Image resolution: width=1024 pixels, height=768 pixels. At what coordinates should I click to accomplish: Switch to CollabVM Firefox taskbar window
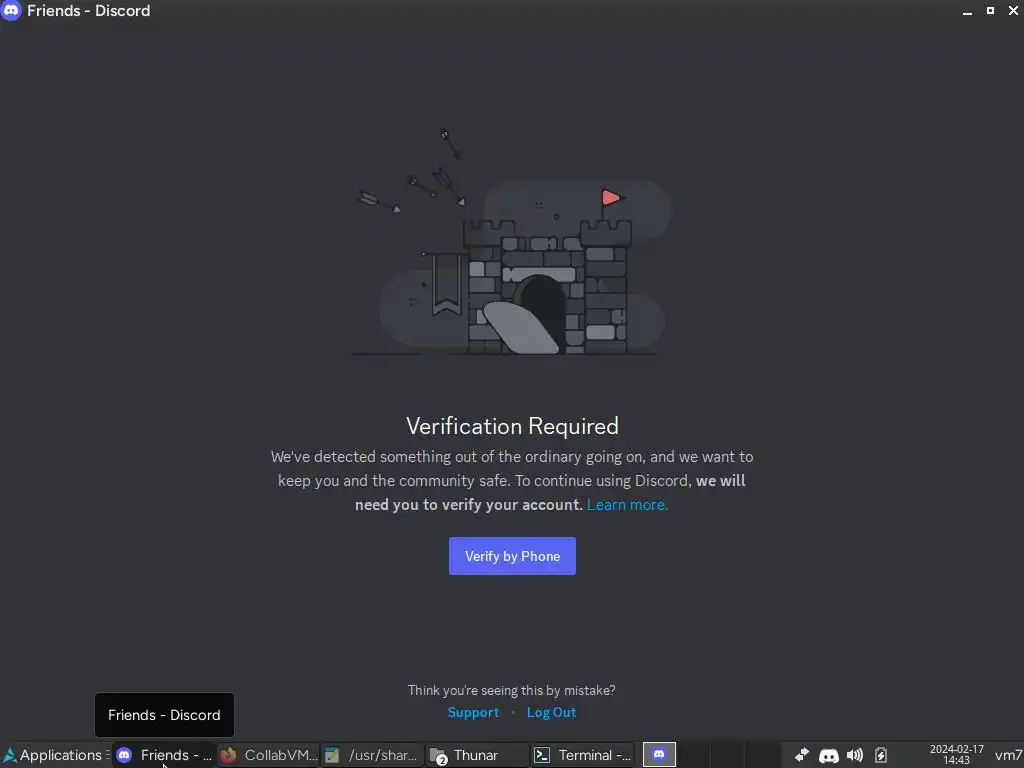[268, 755]
